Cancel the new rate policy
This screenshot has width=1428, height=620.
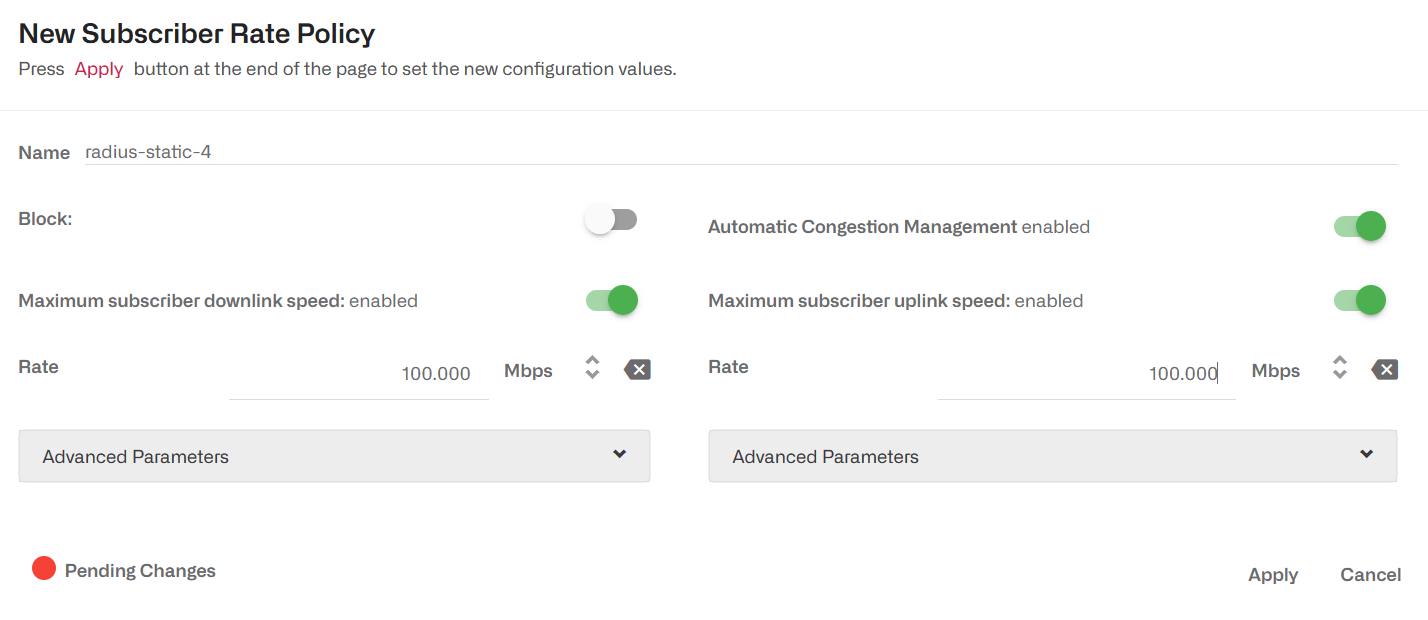pos(1370,575)
